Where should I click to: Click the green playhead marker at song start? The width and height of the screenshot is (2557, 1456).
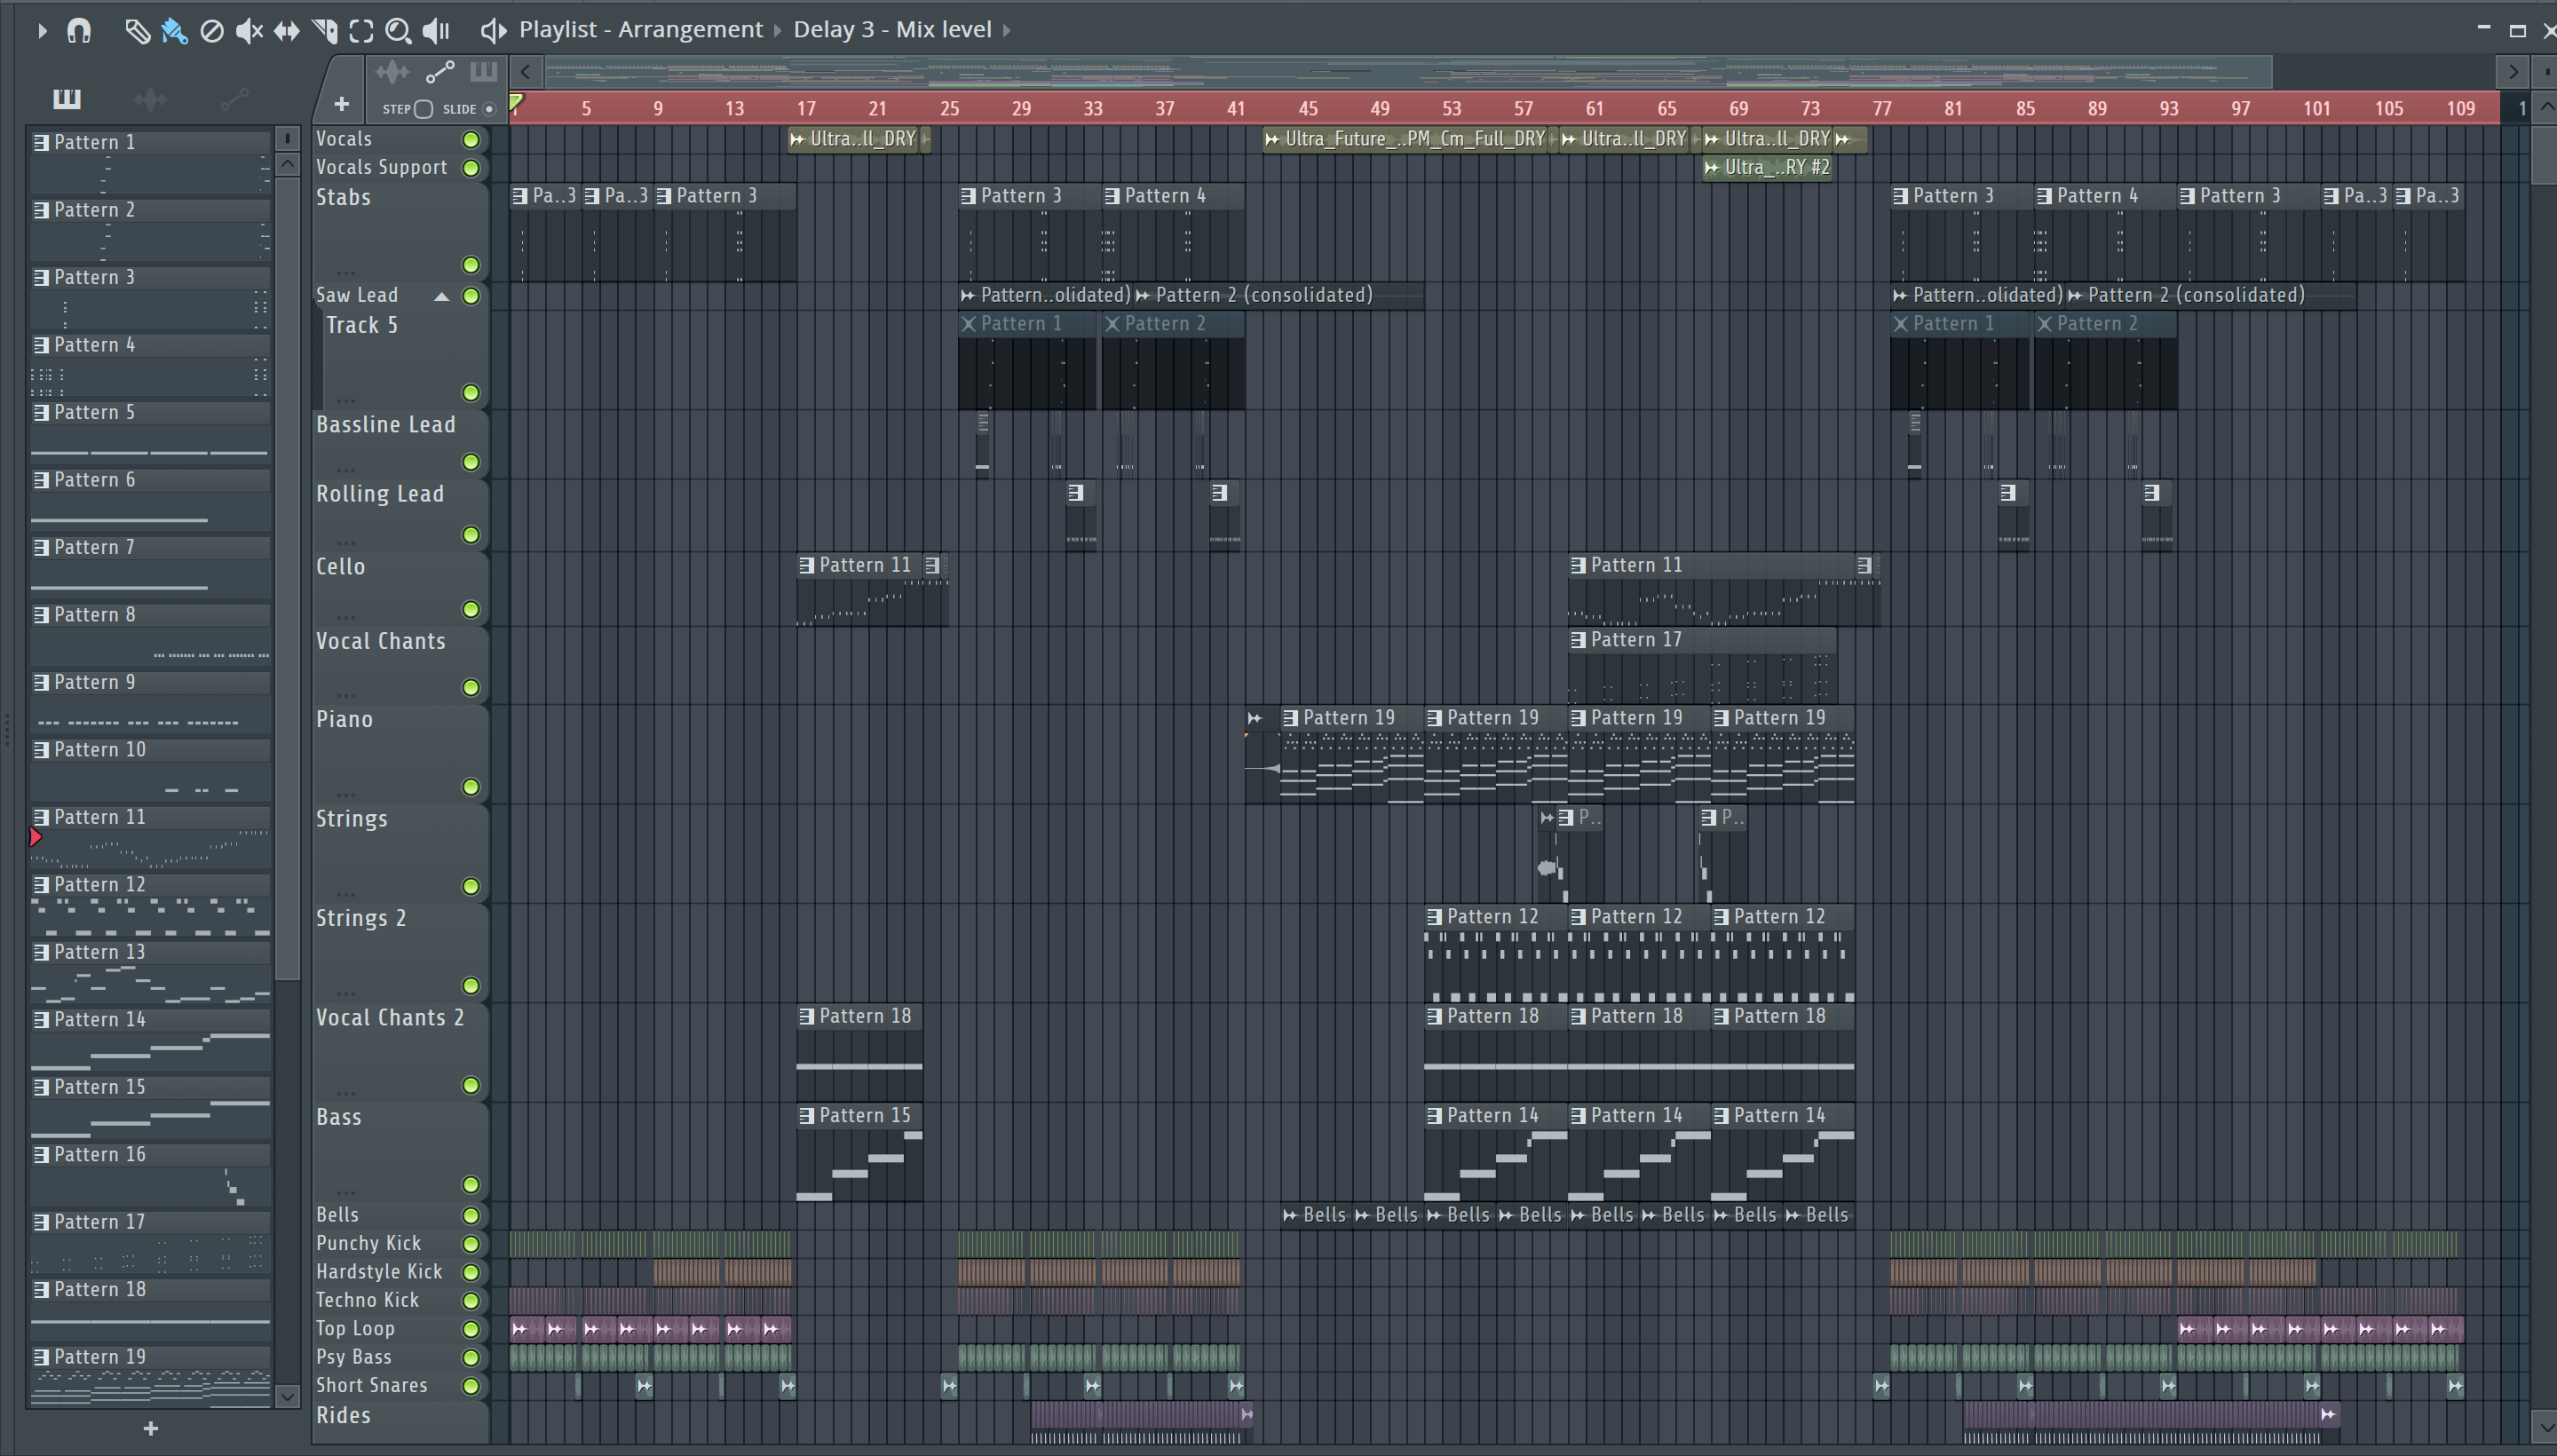(x=516, y=102)
